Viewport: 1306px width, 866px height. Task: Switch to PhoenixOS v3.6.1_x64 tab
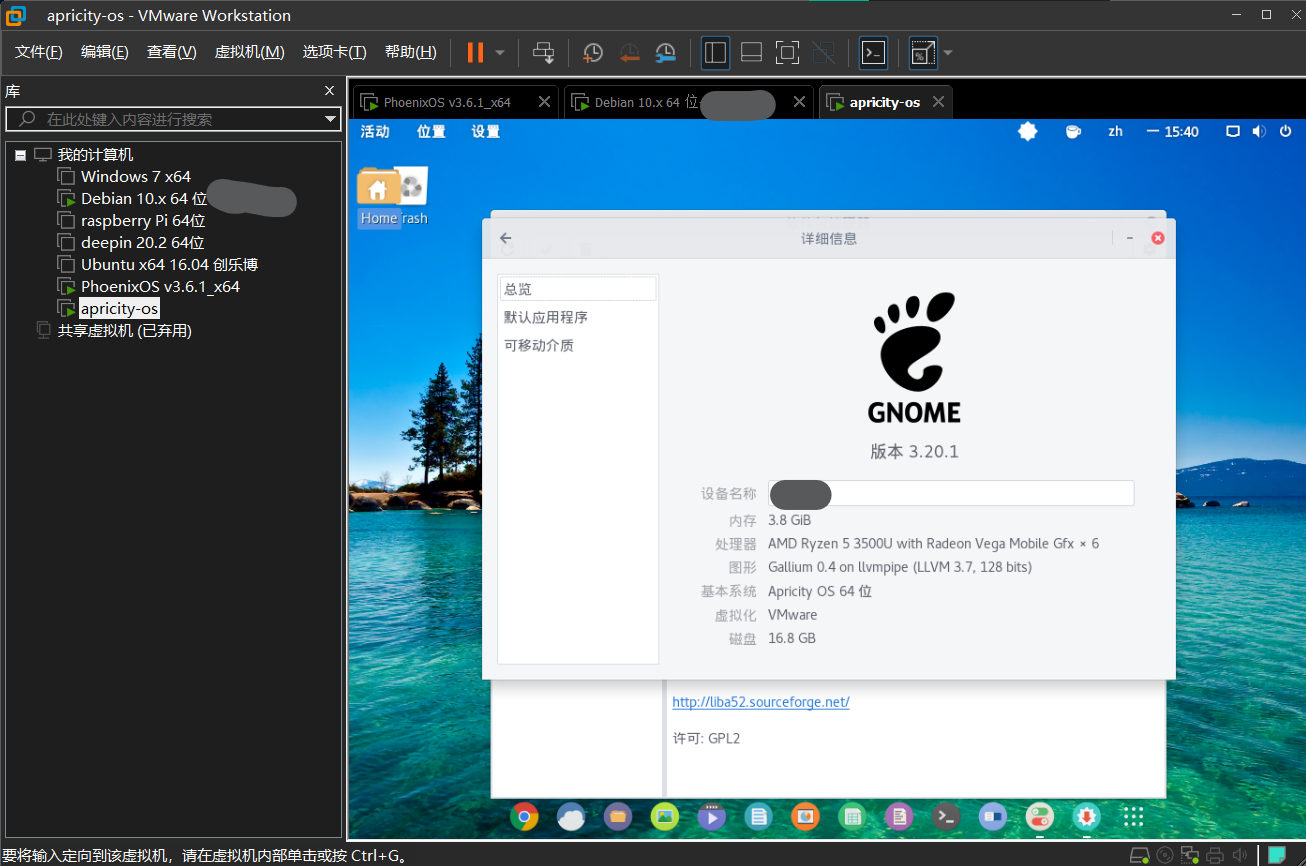447,102
